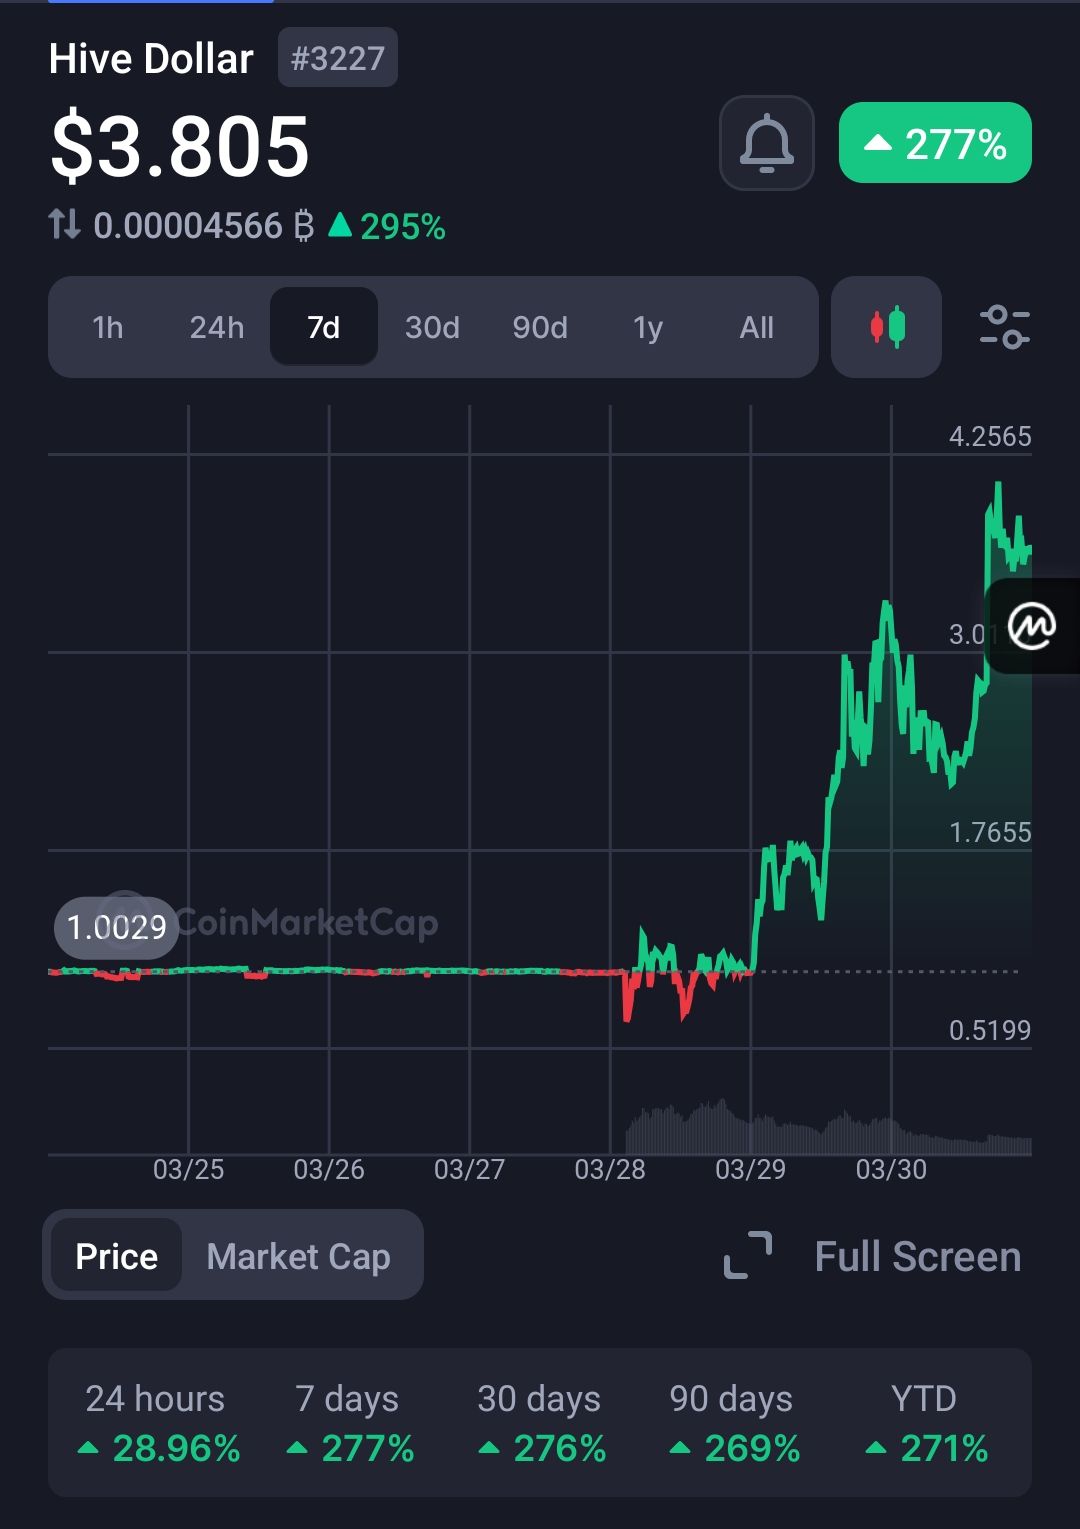Tap the 1.0029 price label on chart
This screenshot has width=1080, height=1529.
pos(116,928)
